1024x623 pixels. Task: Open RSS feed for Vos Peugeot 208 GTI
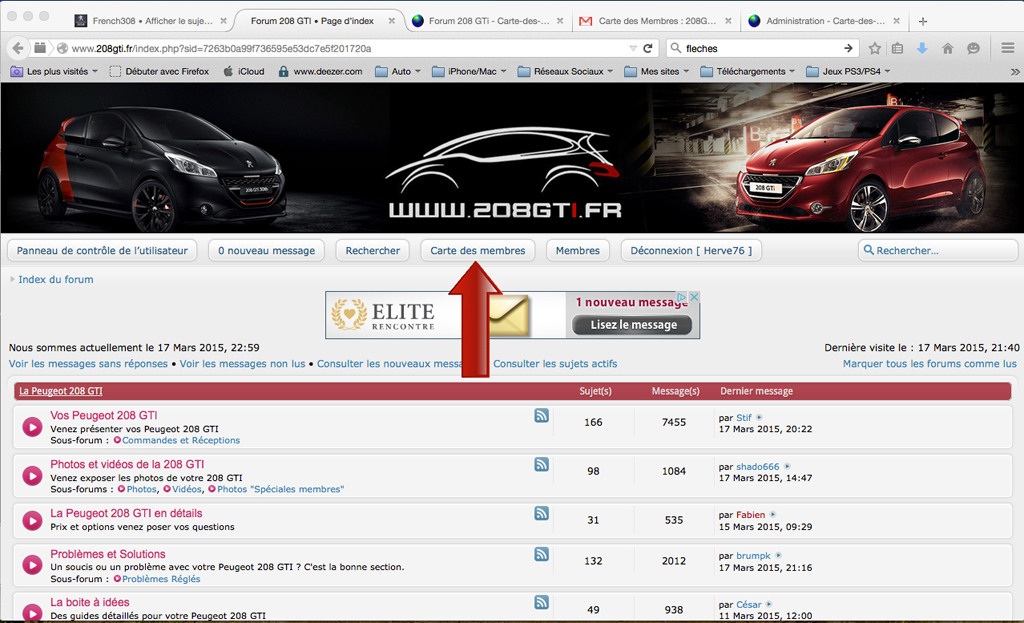point(541,415)
